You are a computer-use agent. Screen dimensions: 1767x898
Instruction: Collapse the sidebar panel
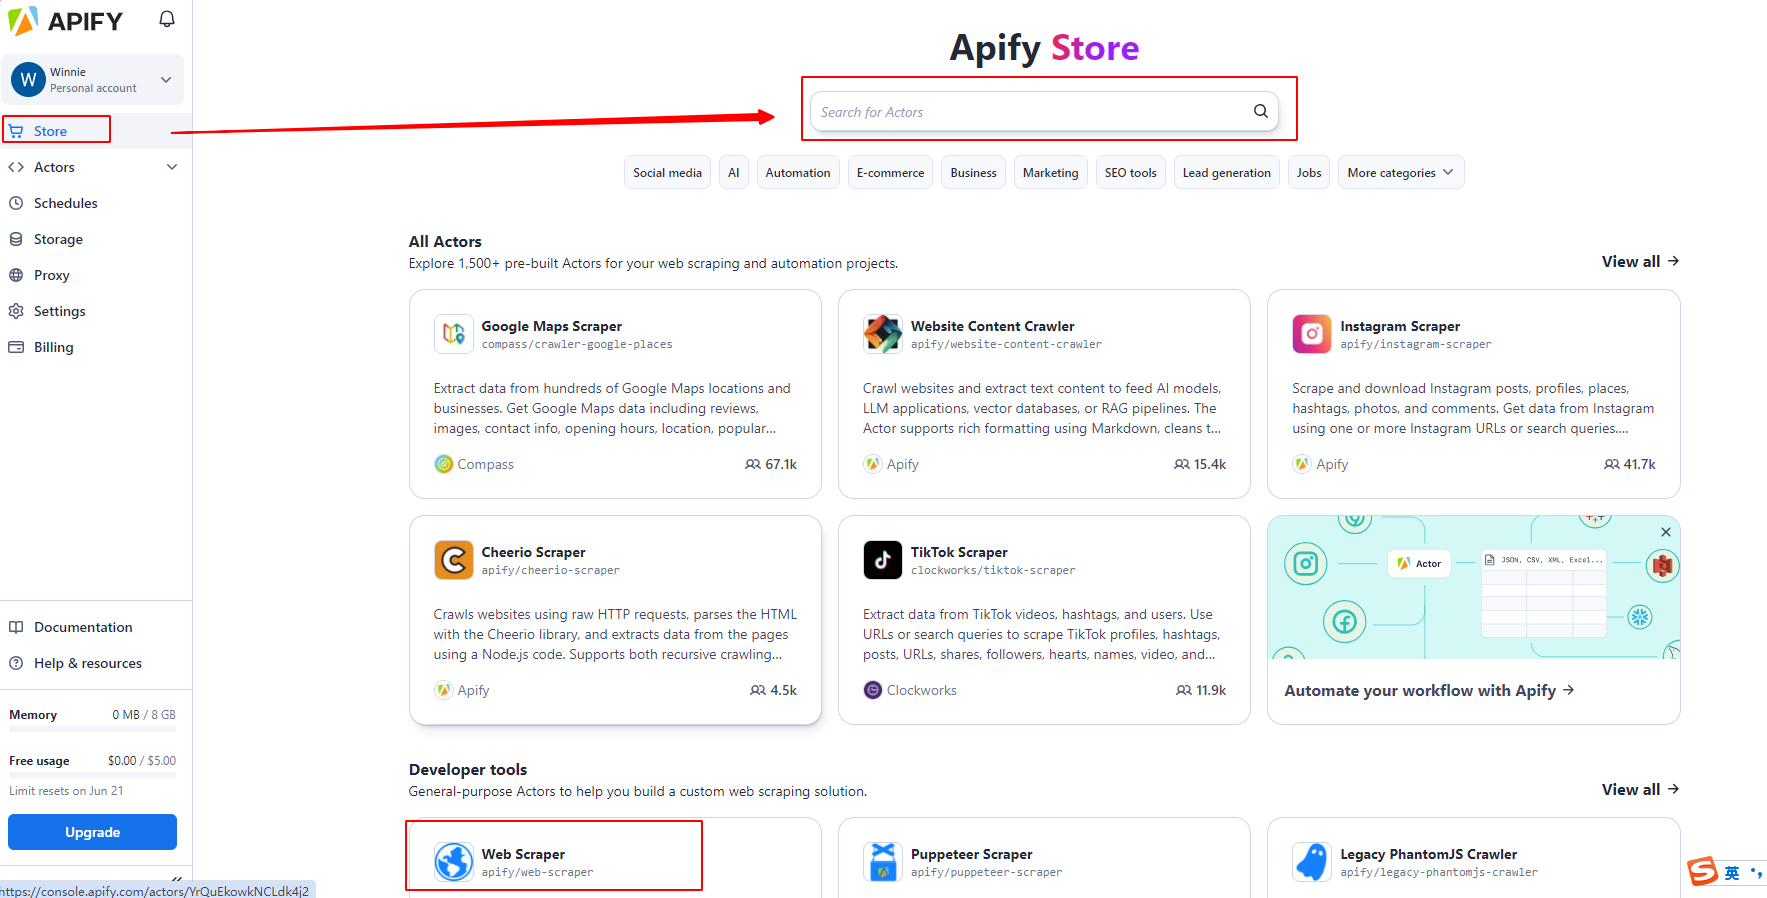point(177,879)
